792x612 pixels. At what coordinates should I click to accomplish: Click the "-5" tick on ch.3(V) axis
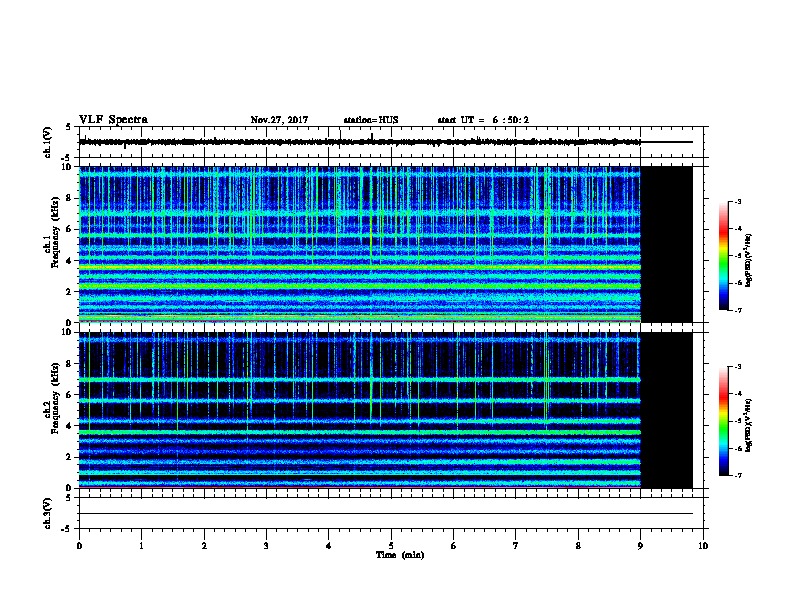(67, 529)
